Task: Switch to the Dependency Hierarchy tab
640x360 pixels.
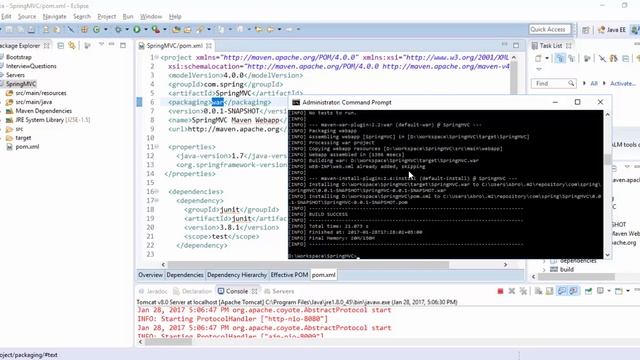Action: click(237, 275)
